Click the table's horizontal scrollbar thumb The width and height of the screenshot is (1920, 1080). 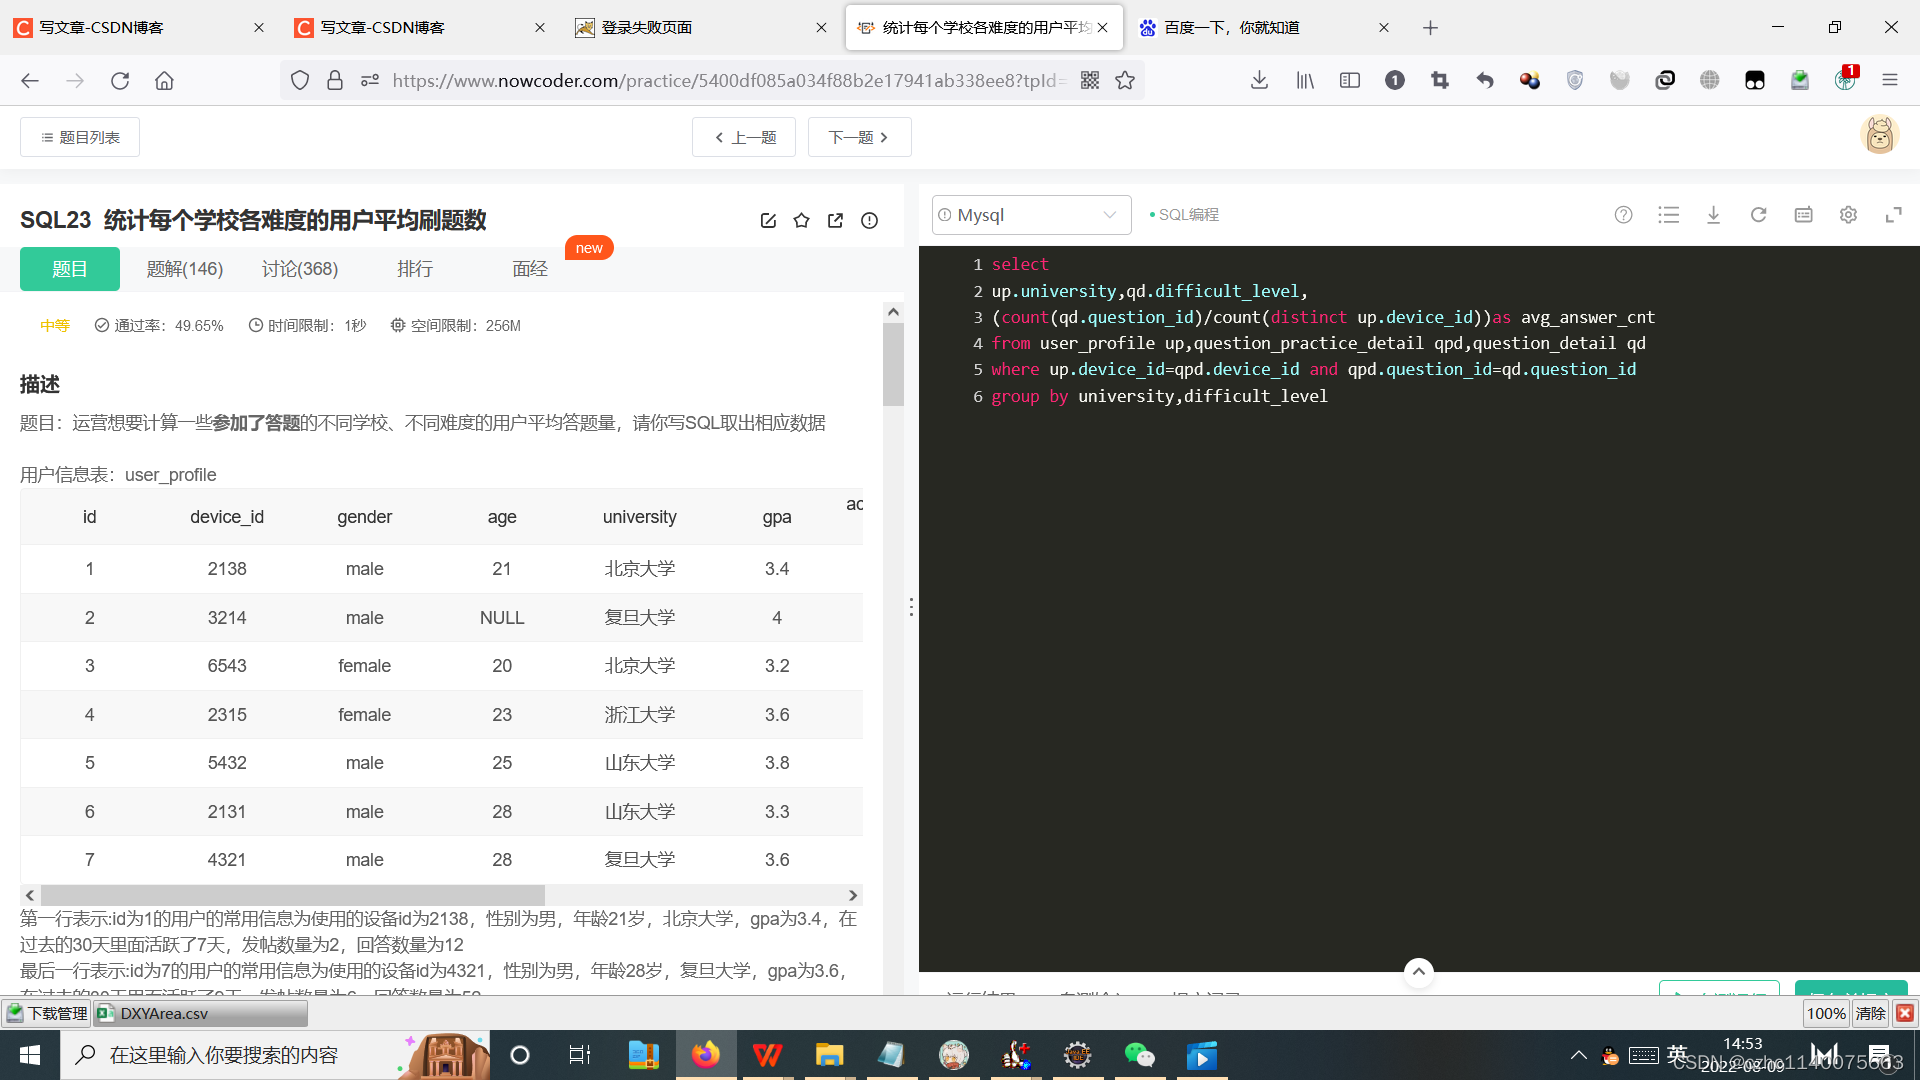point(292,895)
